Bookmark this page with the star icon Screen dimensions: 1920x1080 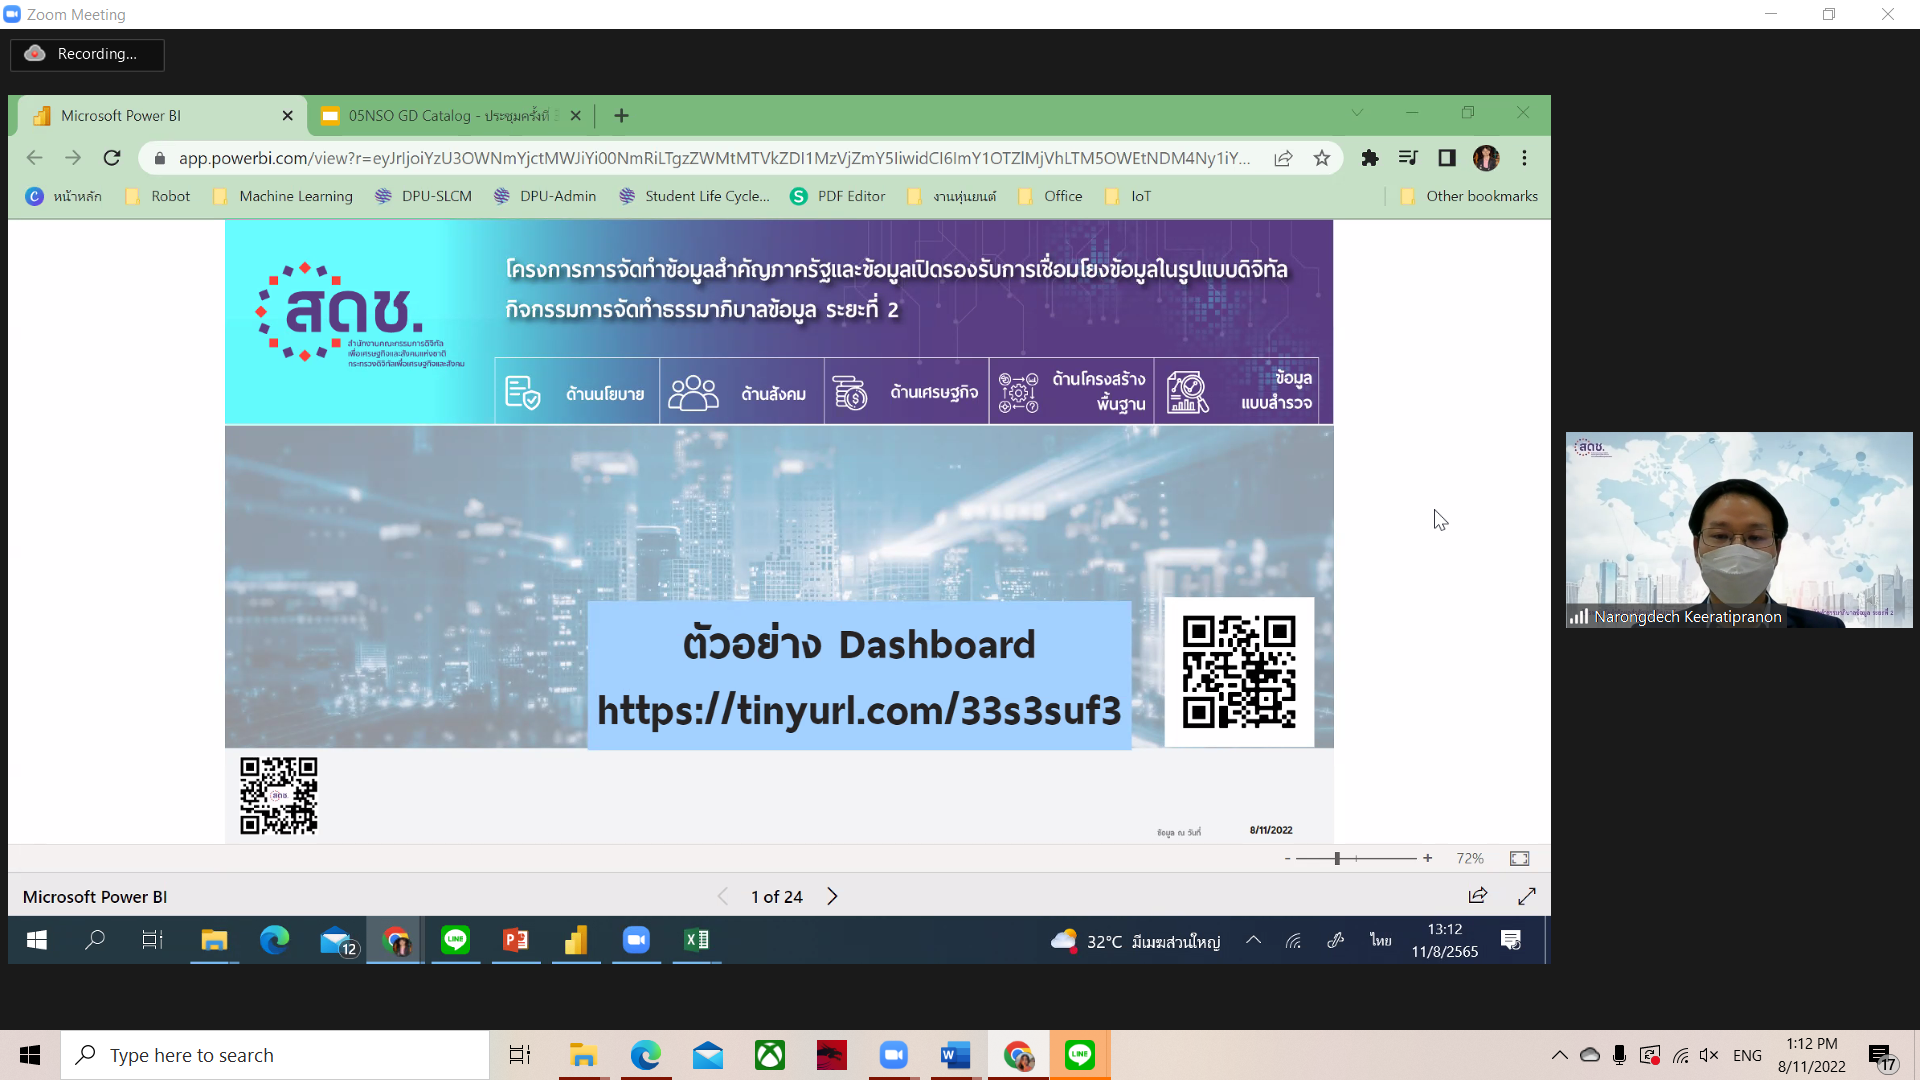tap(1321, 158)
